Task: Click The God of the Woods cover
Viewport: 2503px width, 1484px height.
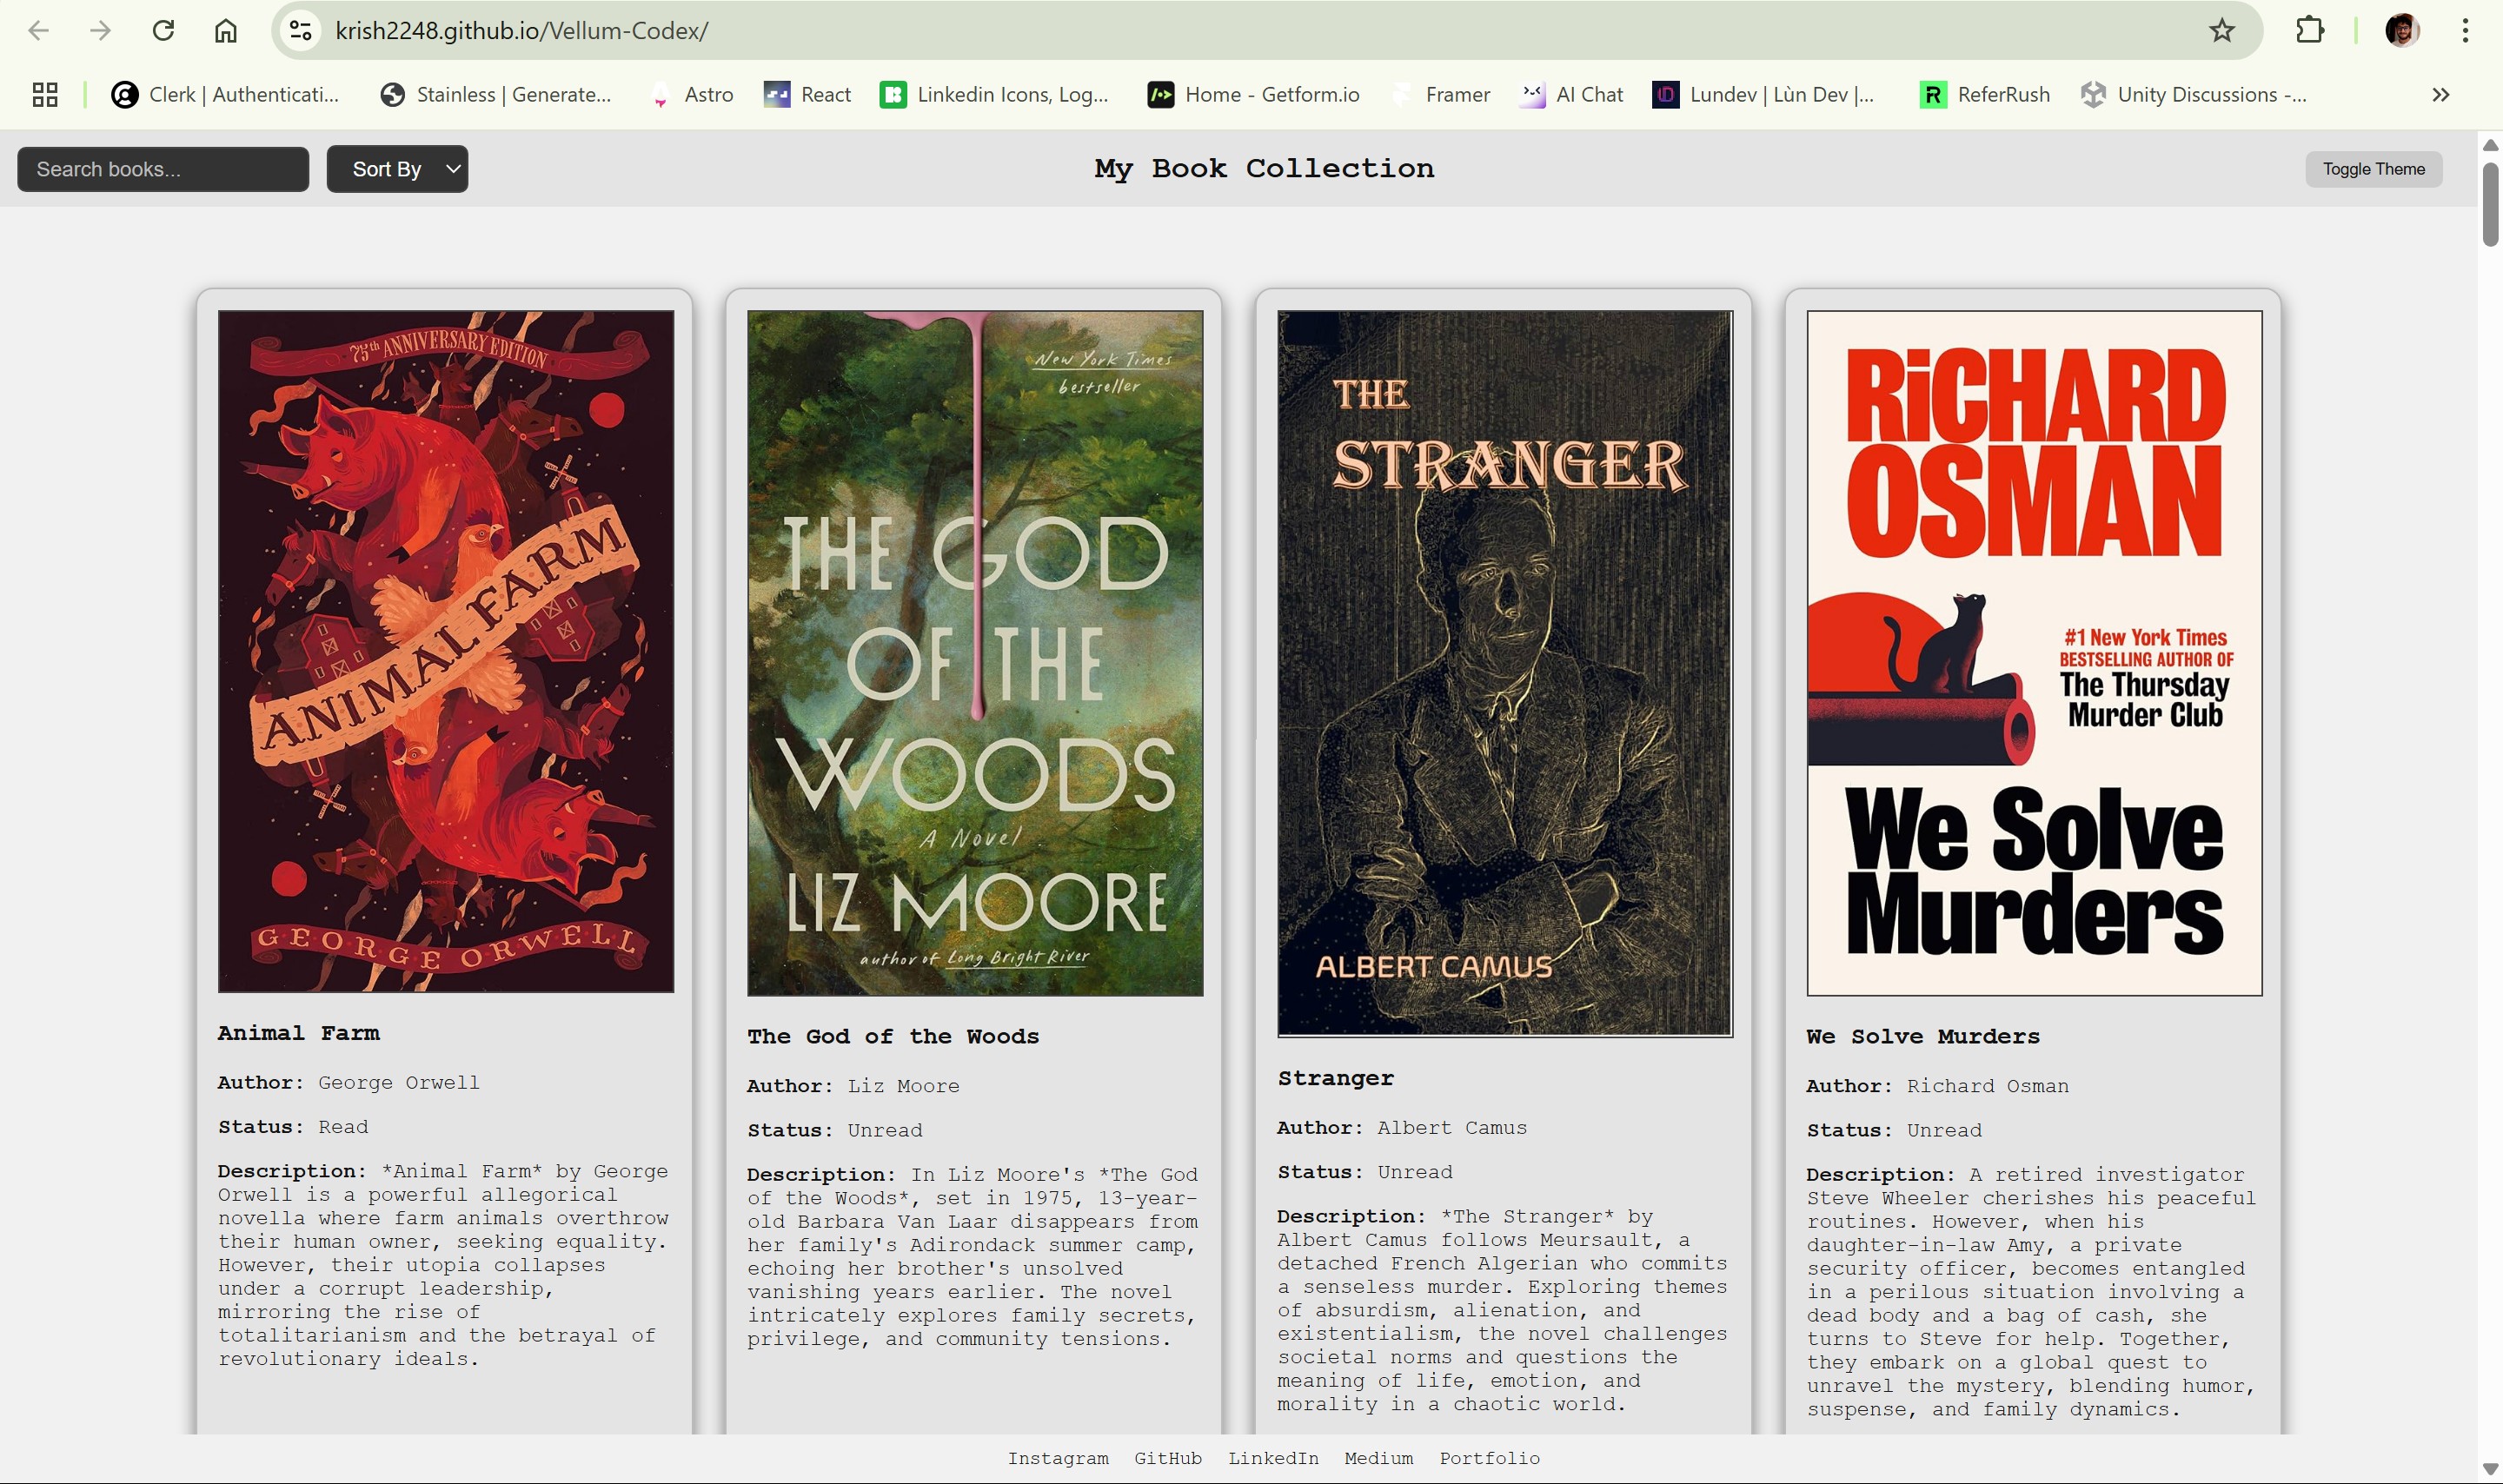Action: coord(975,653)
